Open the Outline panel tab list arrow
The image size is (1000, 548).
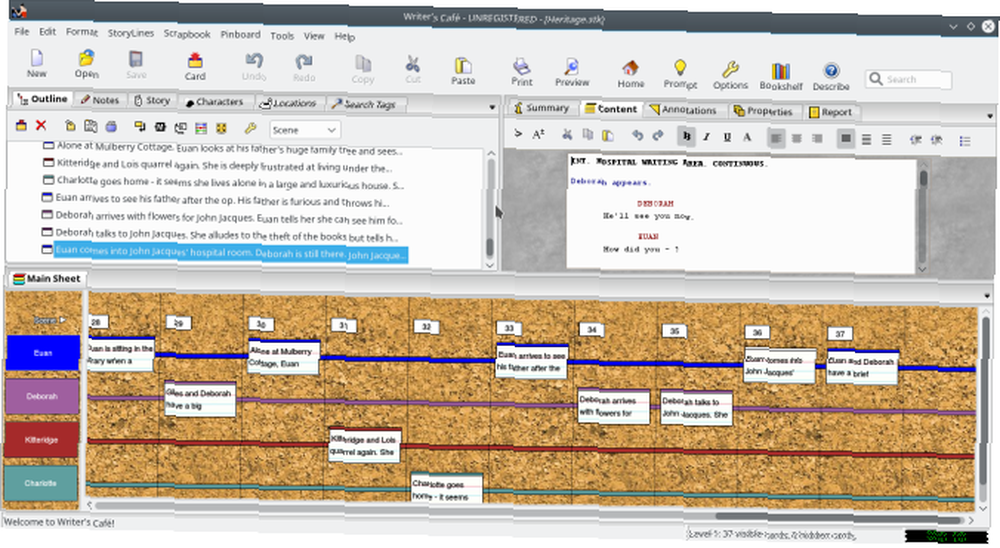[x=492, y=107]
